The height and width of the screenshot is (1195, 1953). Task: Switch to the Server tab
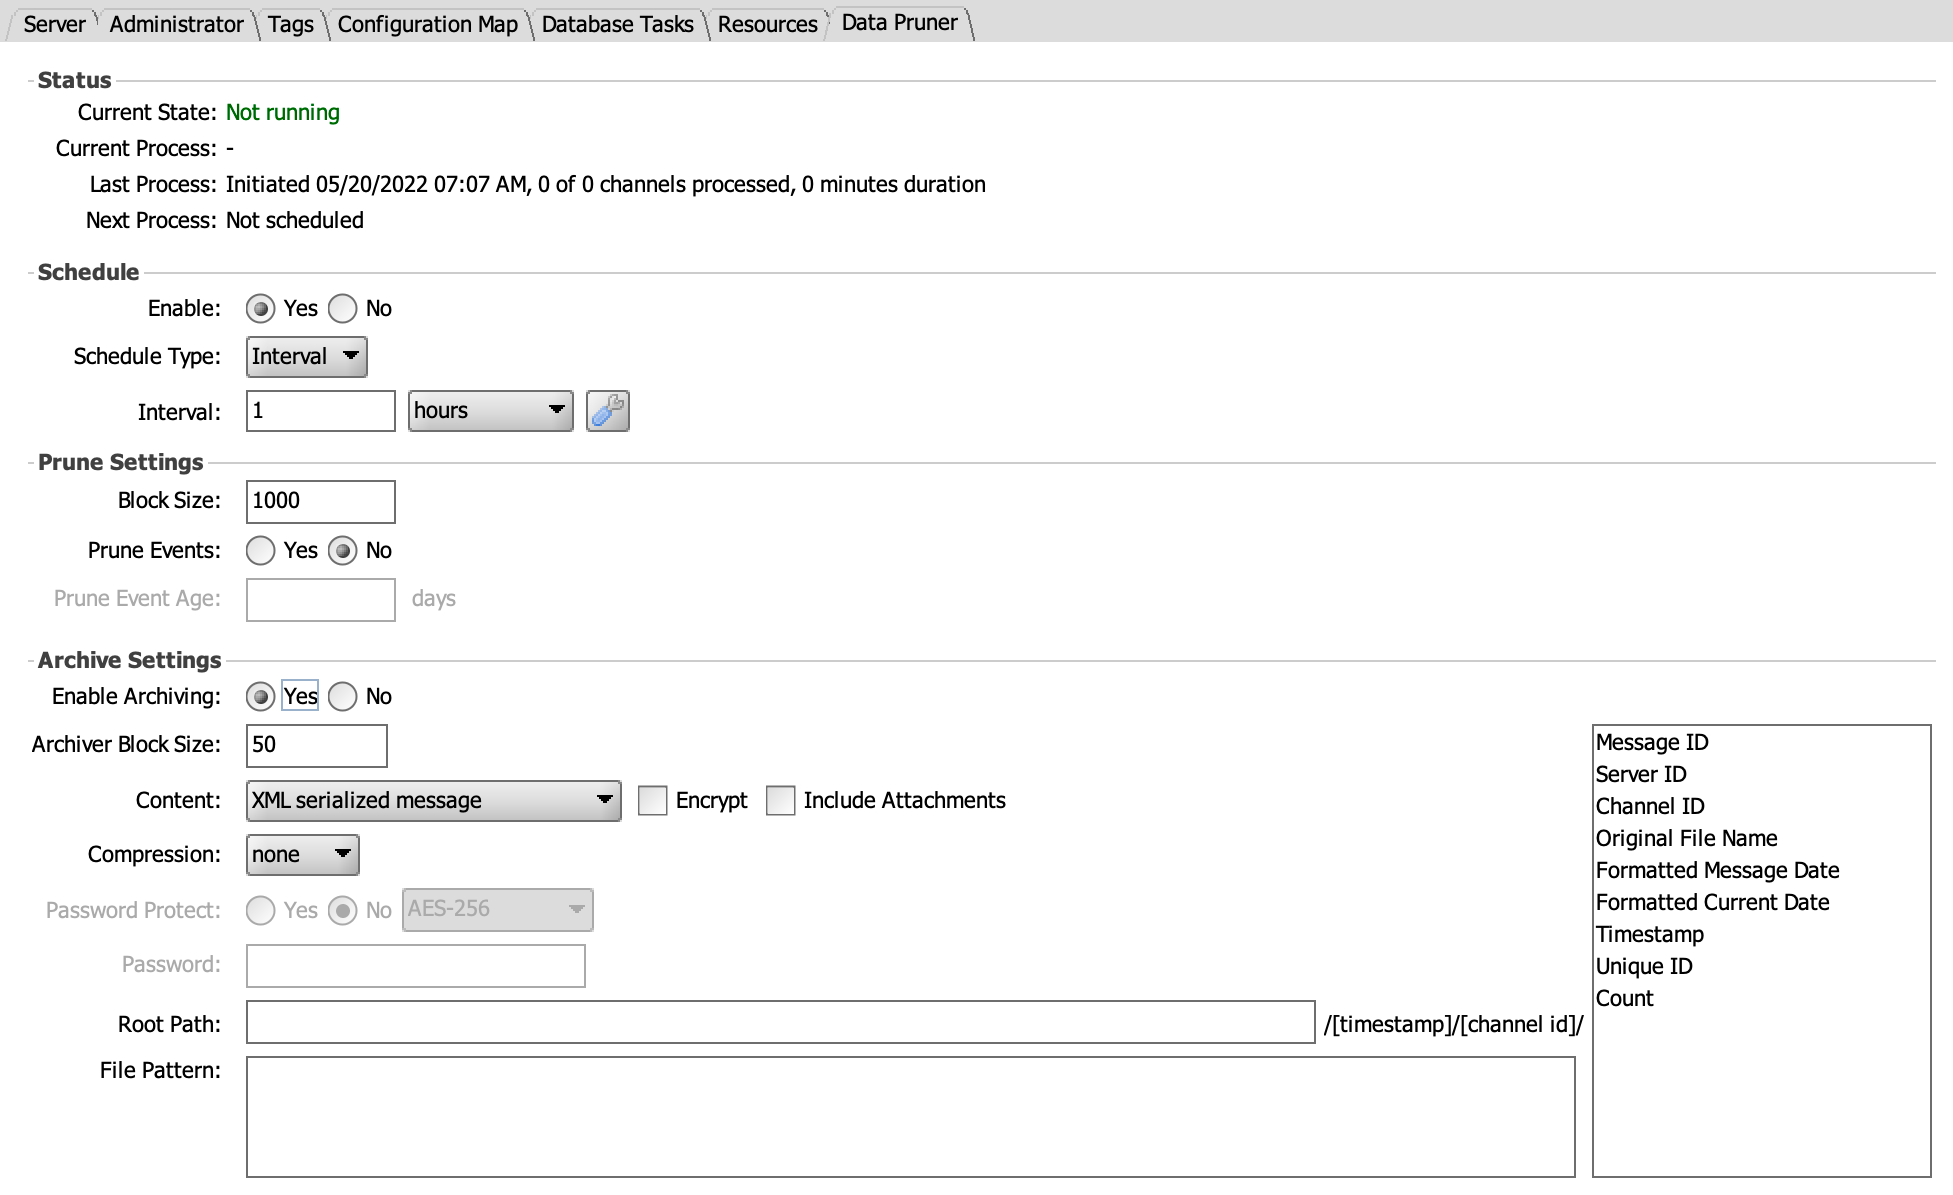point(54,24)
